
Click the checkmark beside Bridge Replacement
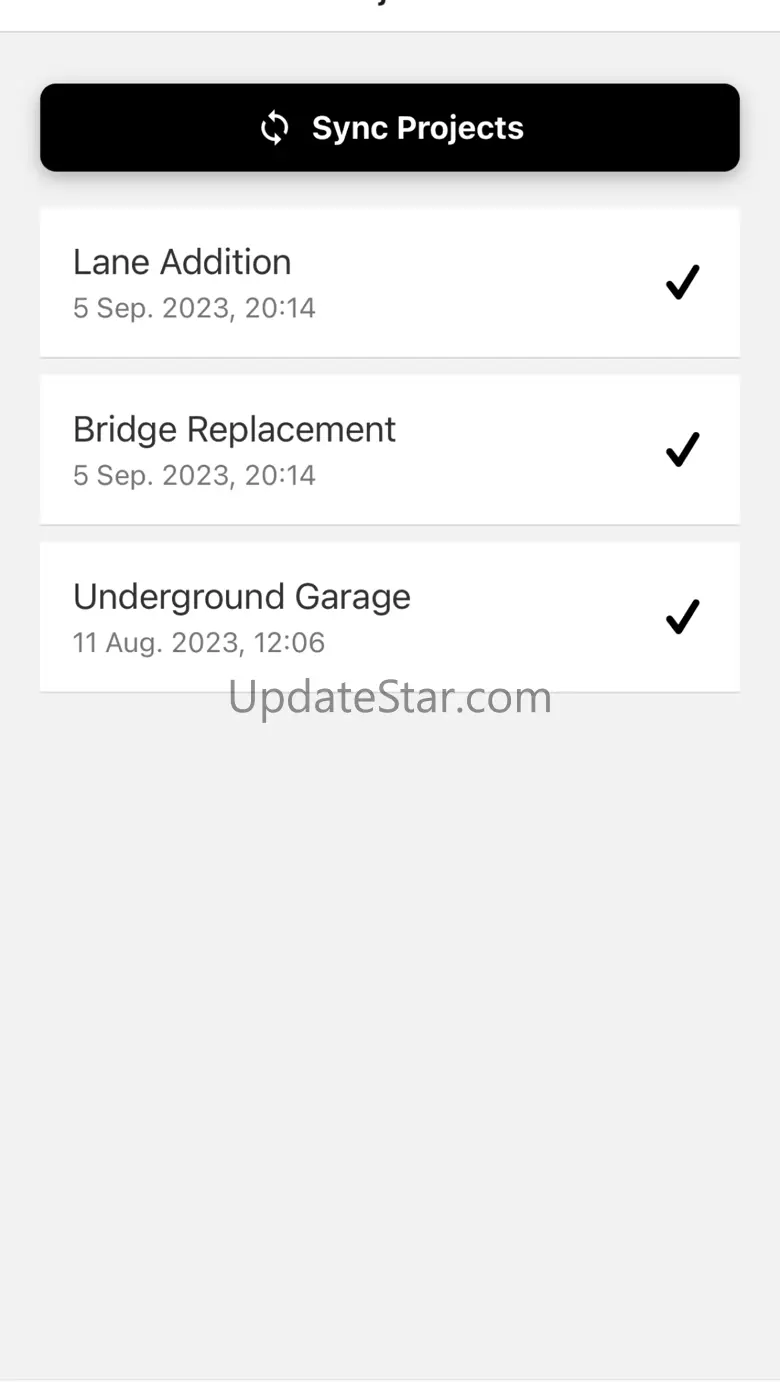682,449
